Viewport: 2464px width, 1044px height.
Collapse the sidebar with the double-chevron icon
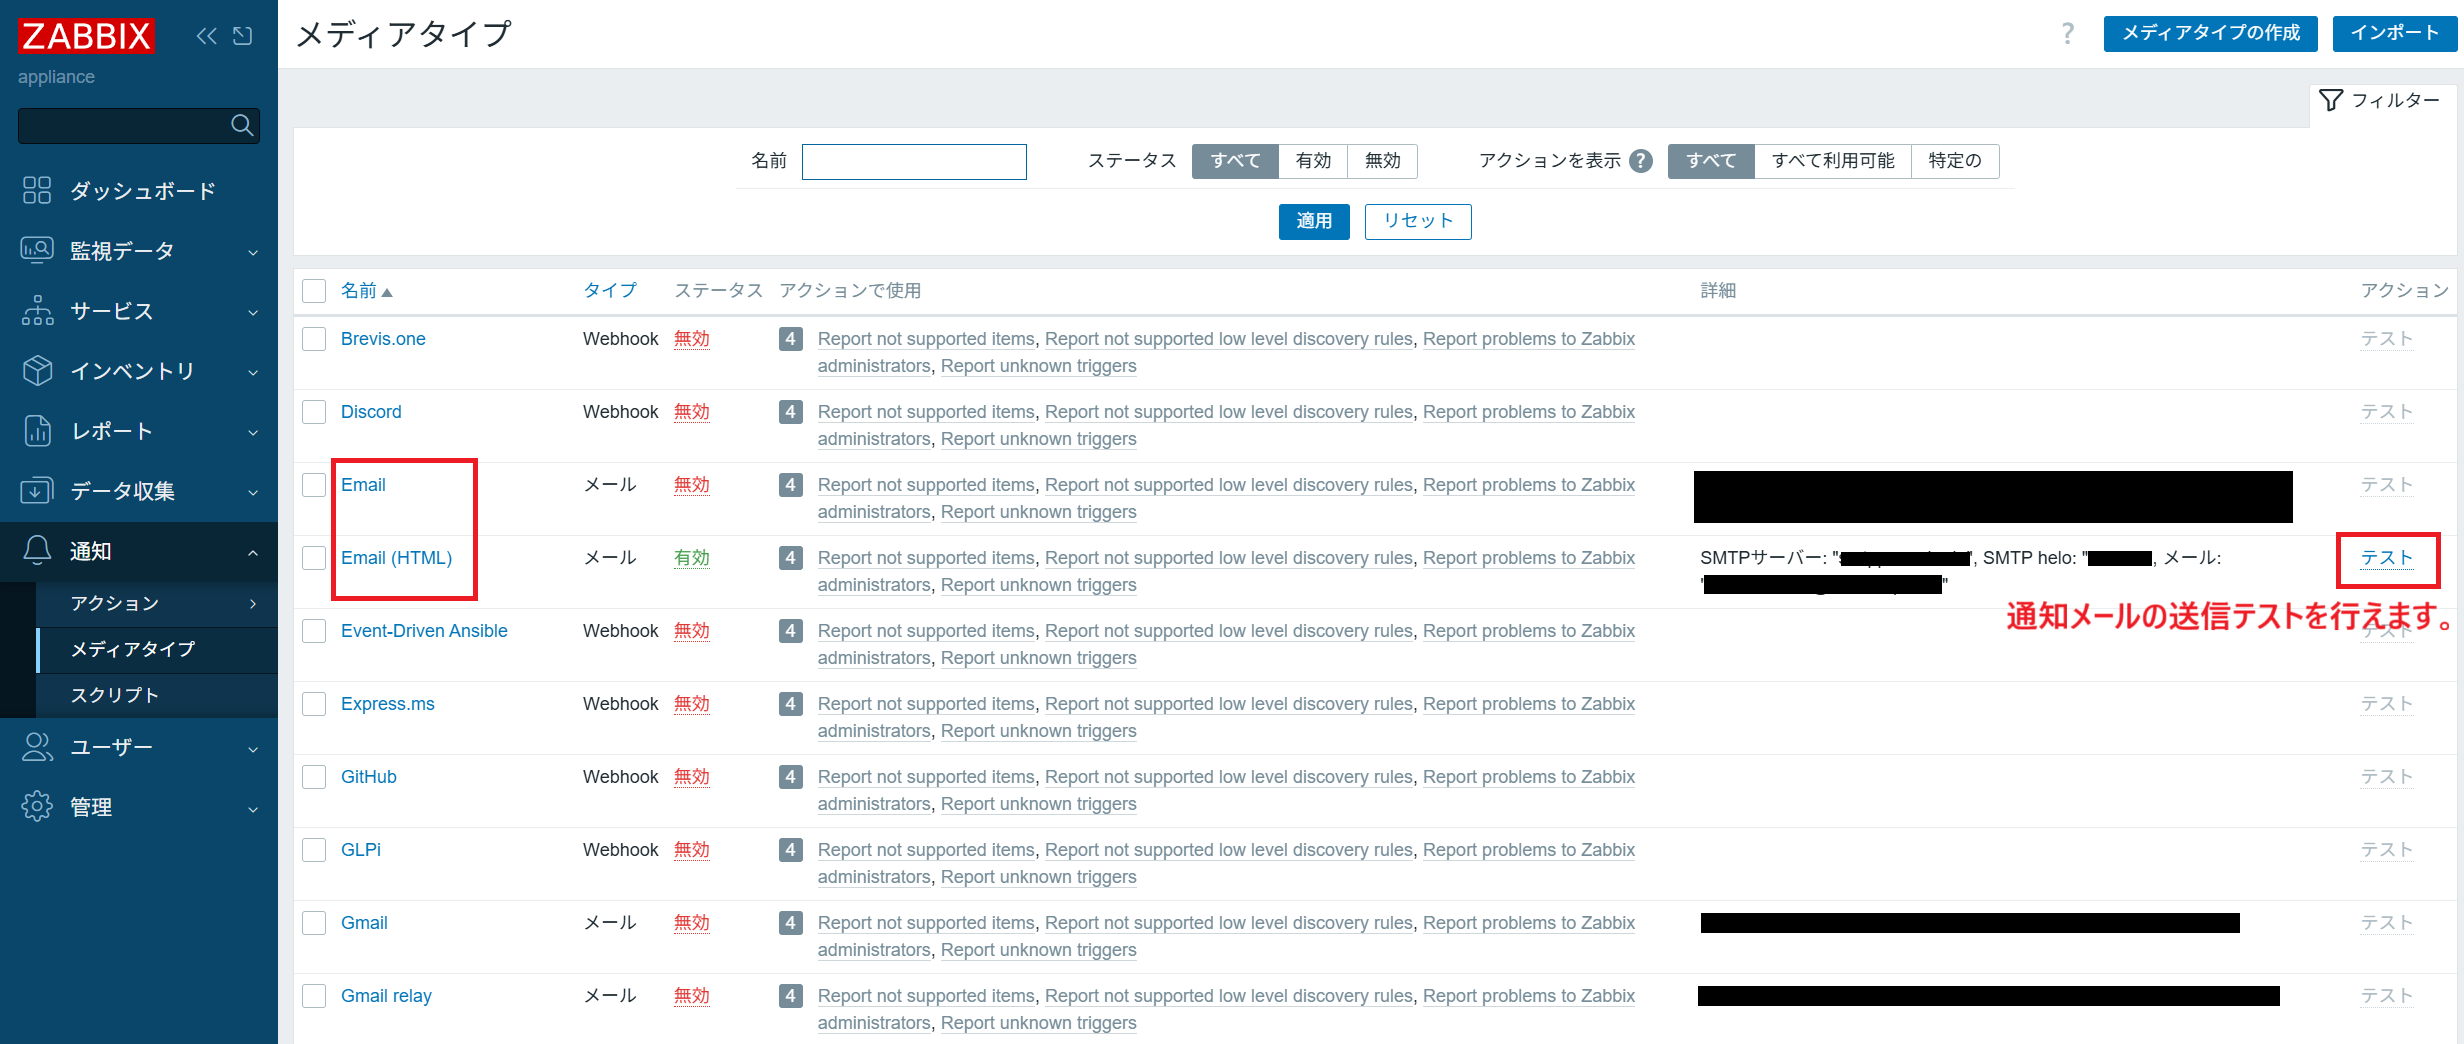tap(207, 36)
